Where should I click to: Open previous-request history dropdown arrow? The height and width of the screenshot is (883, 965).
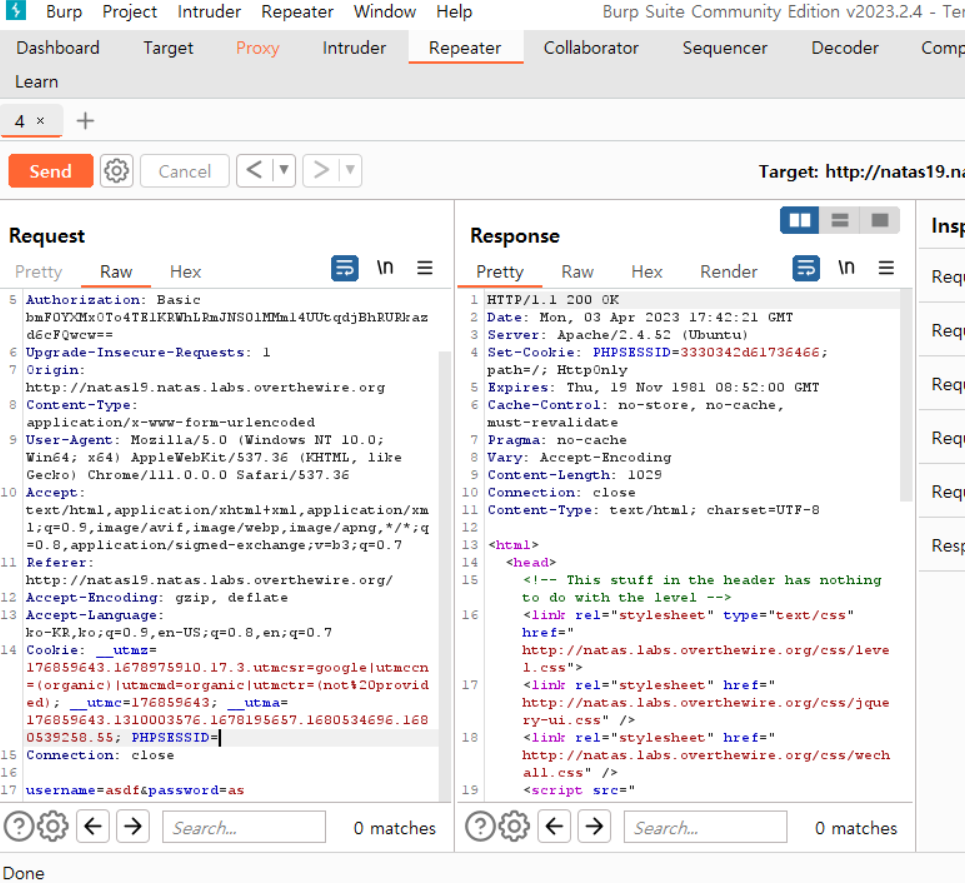point(284,170)
